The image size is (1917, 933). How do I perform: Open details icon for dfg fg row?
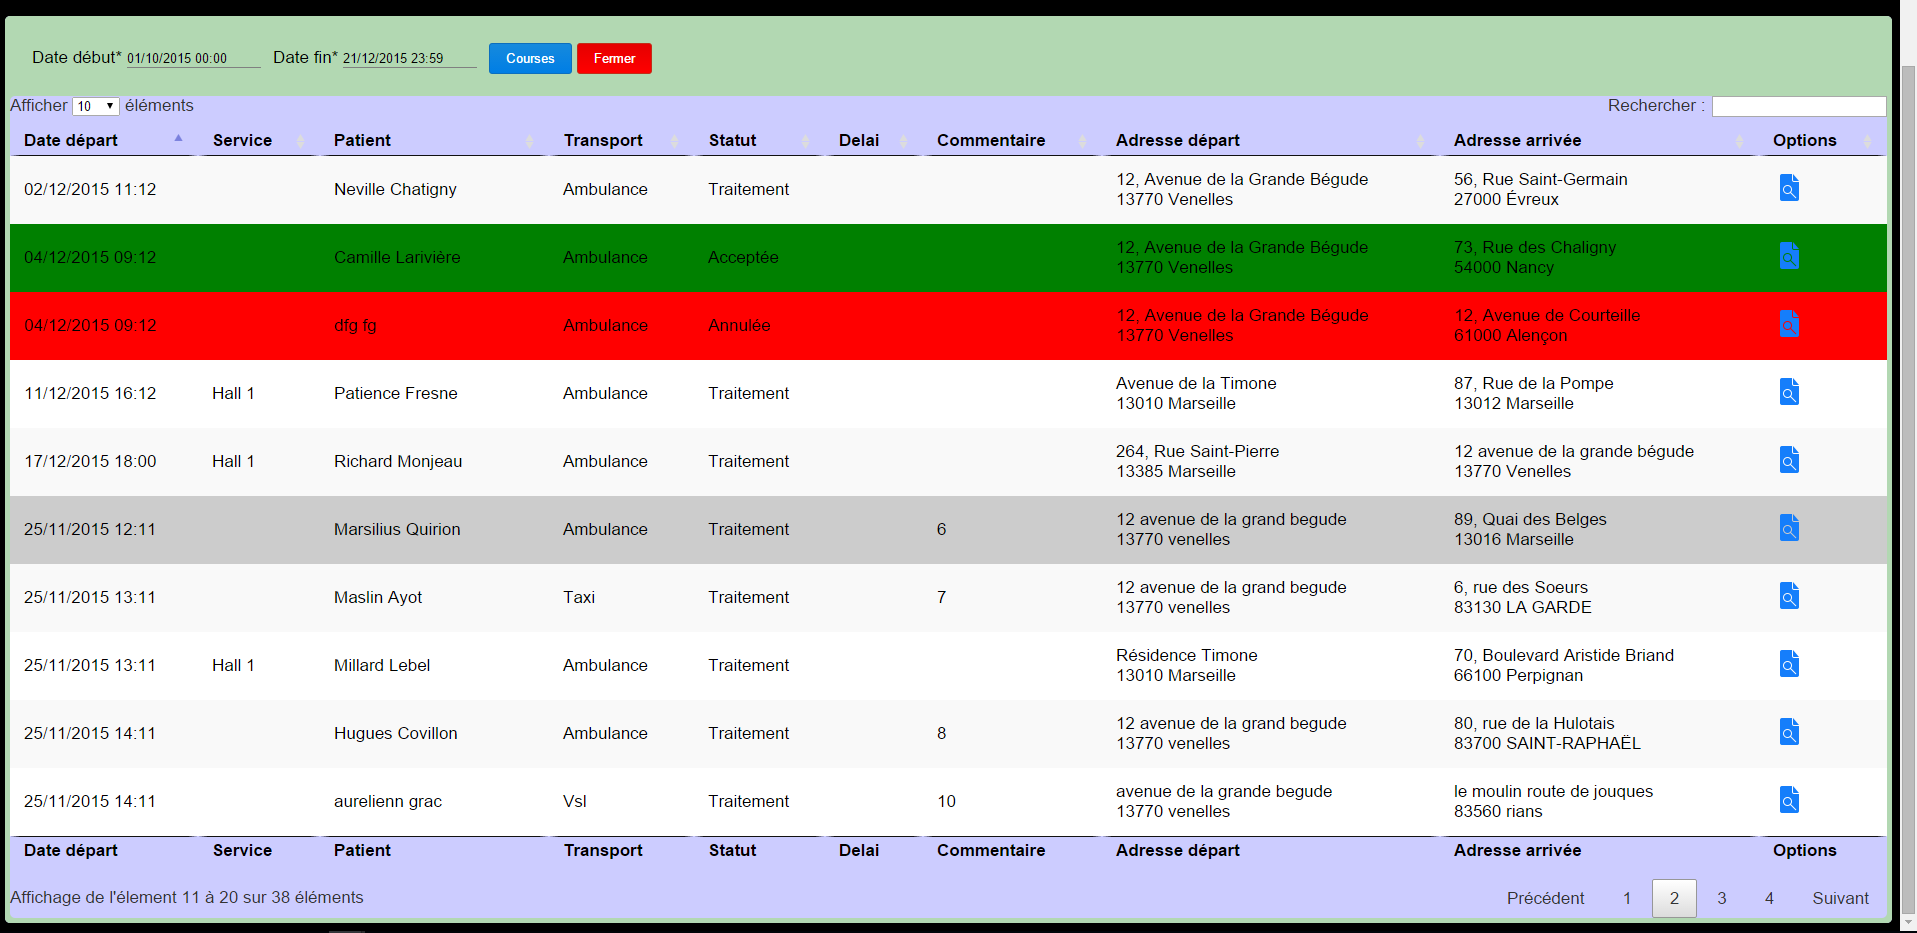click(x=1789, y=324)
